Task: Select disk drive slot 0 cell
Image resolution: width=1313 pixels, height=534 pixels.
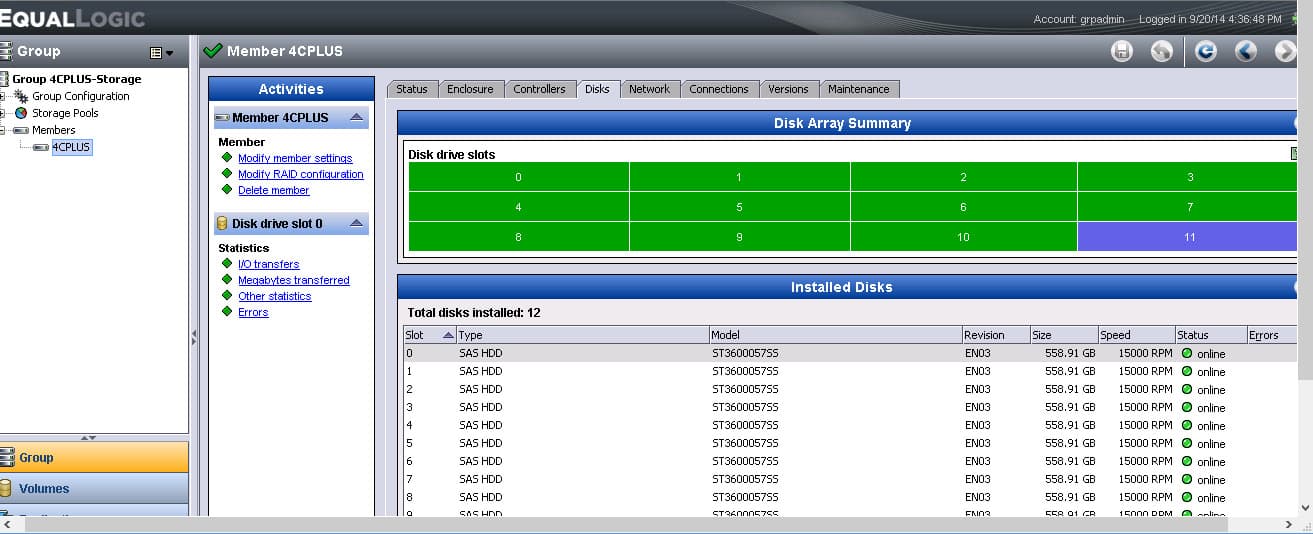Action: [x=519, y=177]
